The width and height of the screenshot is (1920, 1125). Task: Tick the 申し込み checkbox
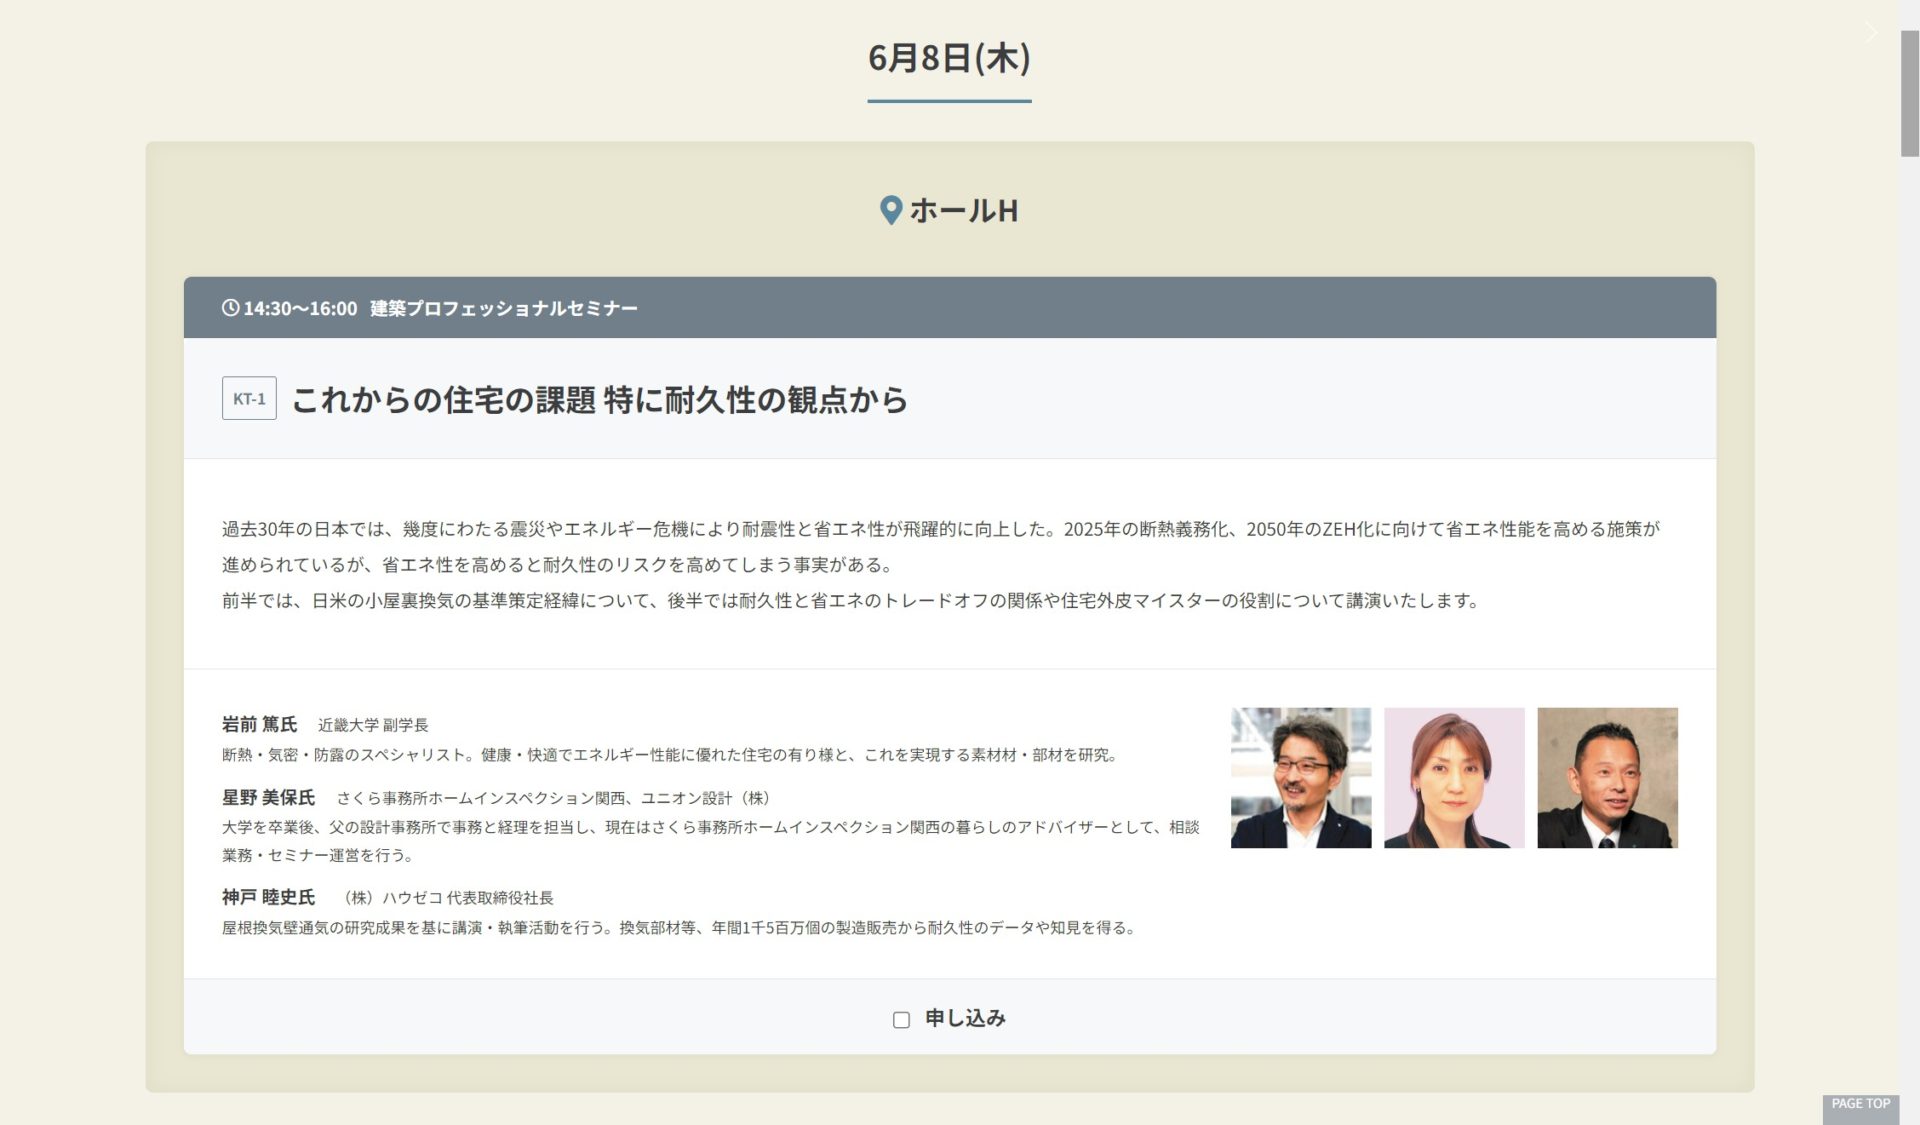click(x=901, y=1019)
